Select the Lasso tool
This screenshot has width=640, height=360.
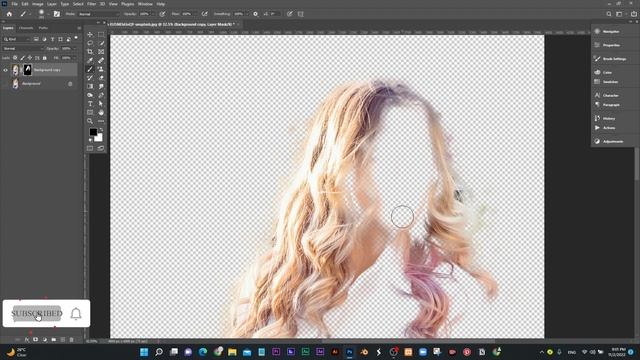click(x=90, y=43)
